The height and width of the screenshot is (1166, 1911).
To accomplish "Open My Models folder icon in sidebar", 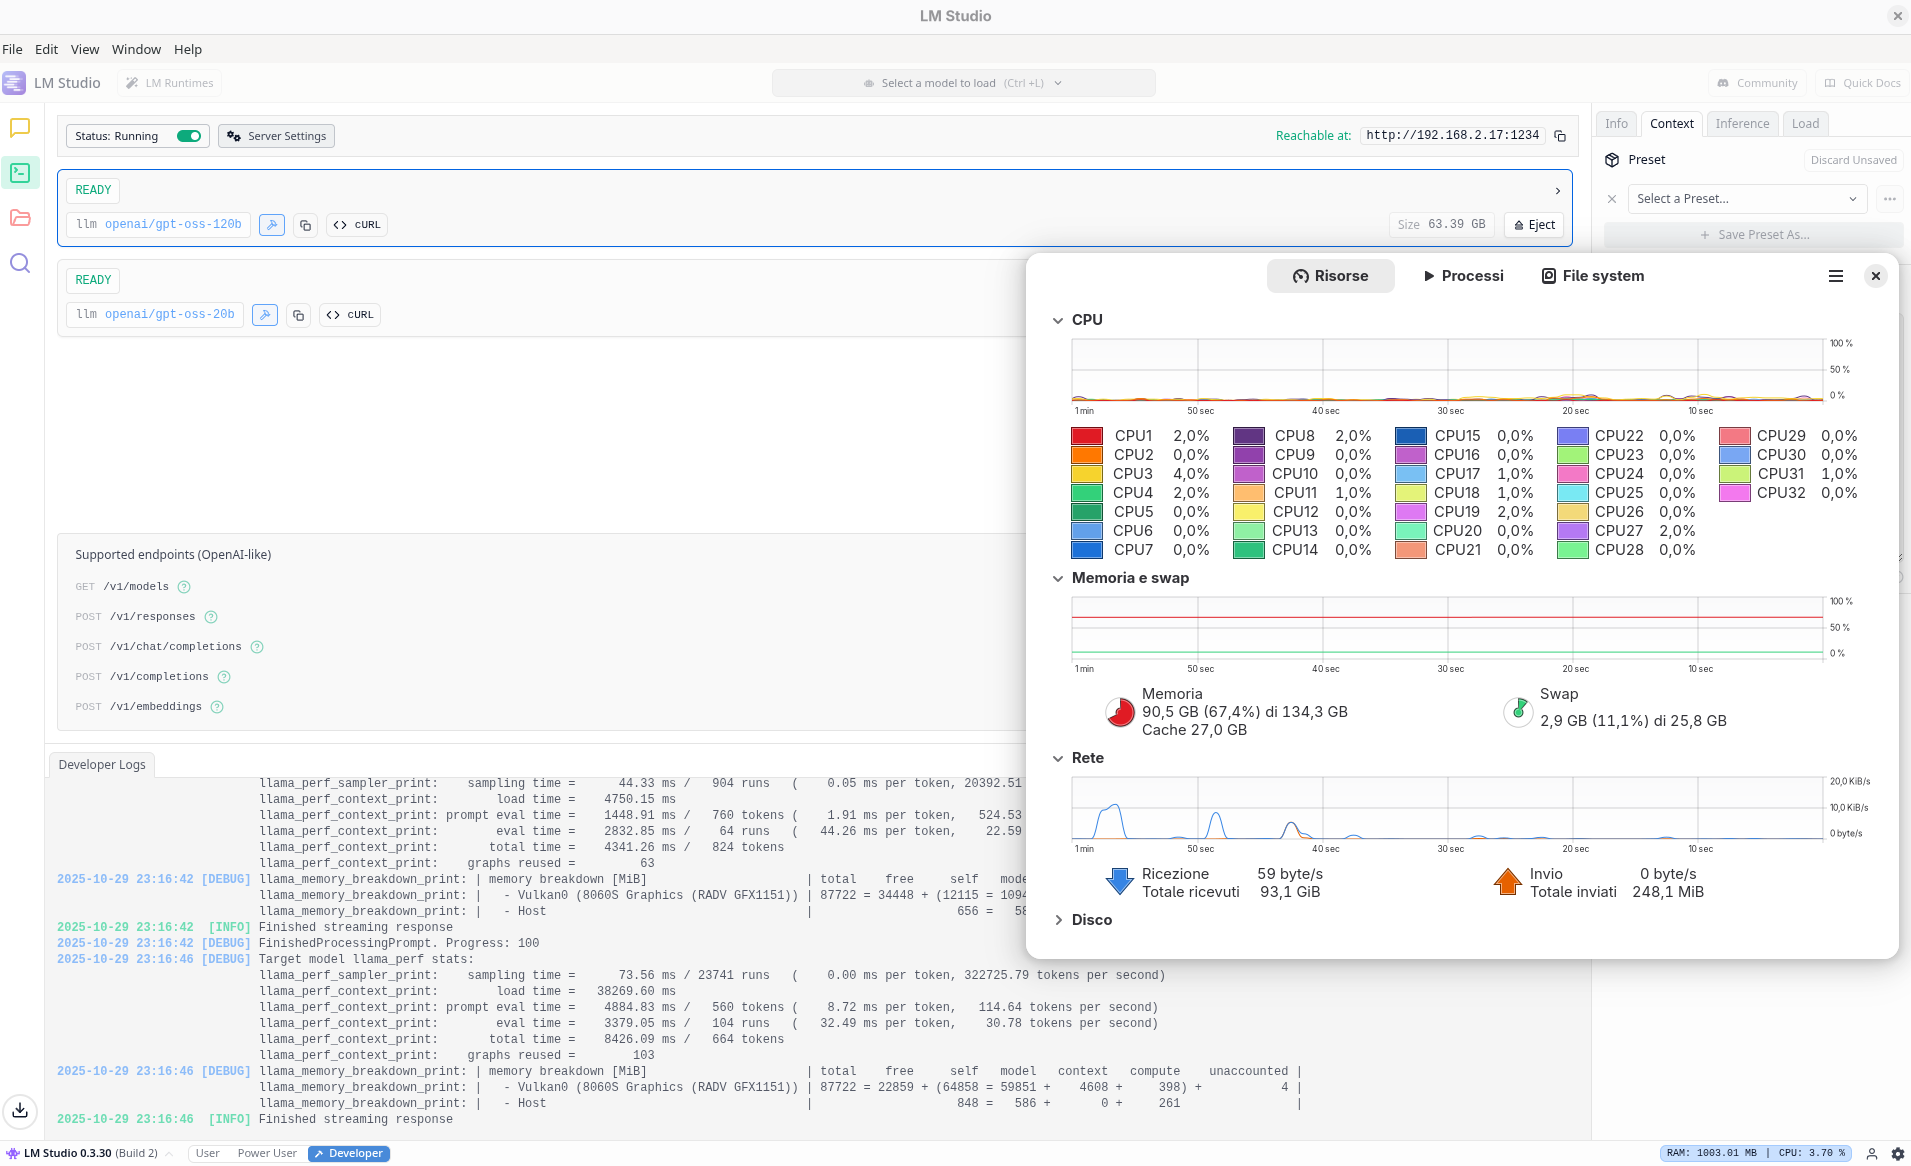I will [20, 217].
